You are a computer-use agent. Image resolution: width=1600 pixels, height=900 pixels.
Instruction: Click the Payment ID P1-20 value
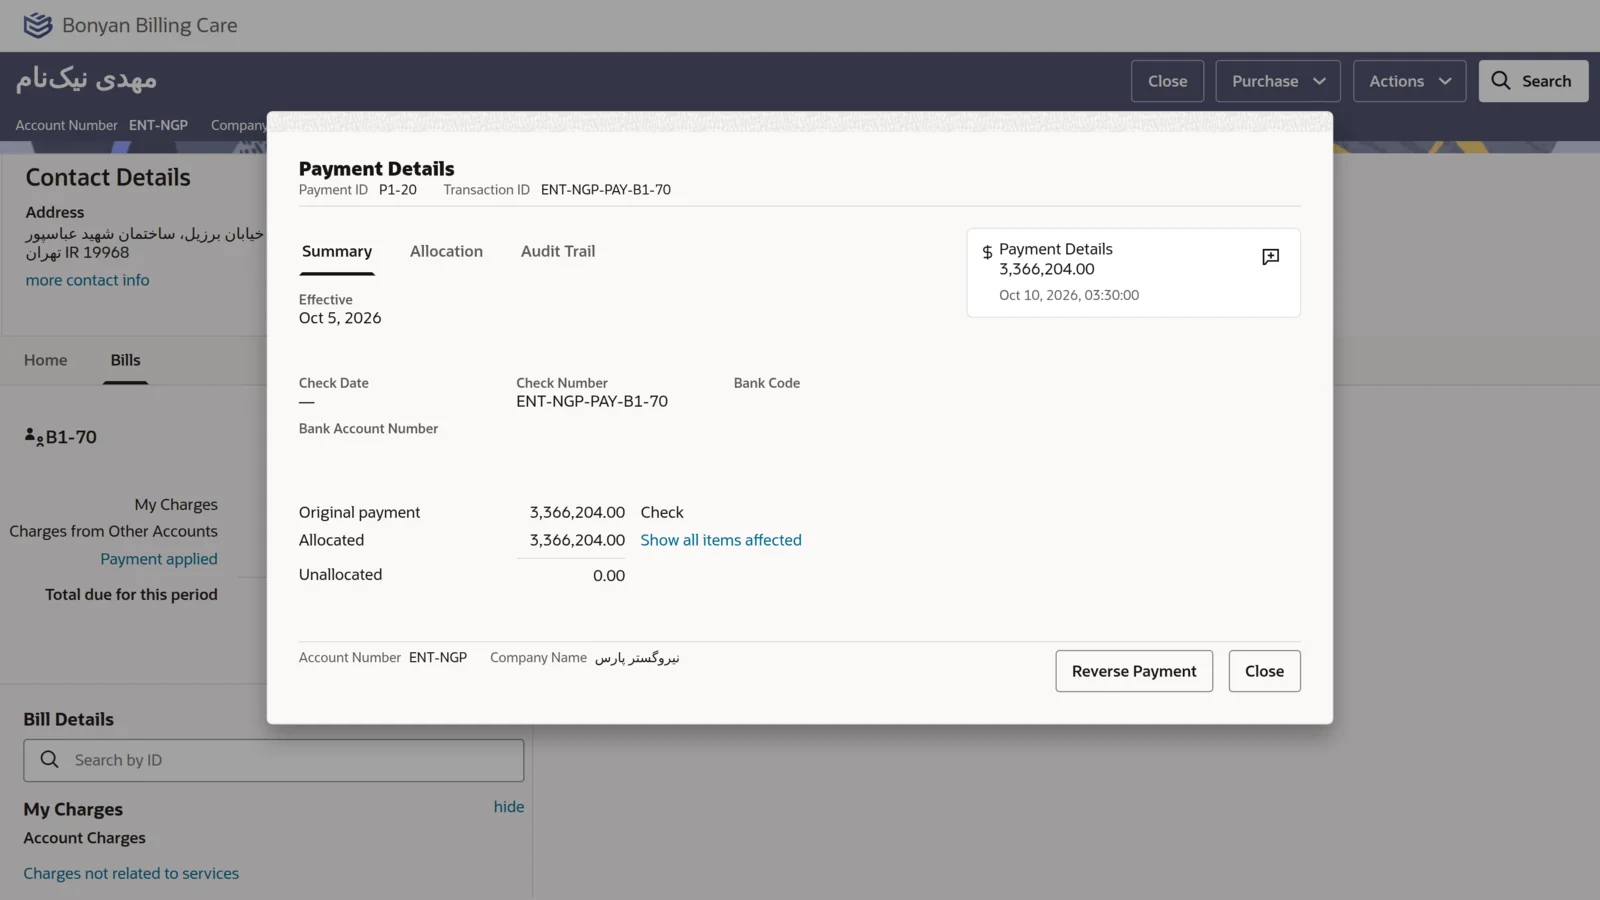pos(398,190)
